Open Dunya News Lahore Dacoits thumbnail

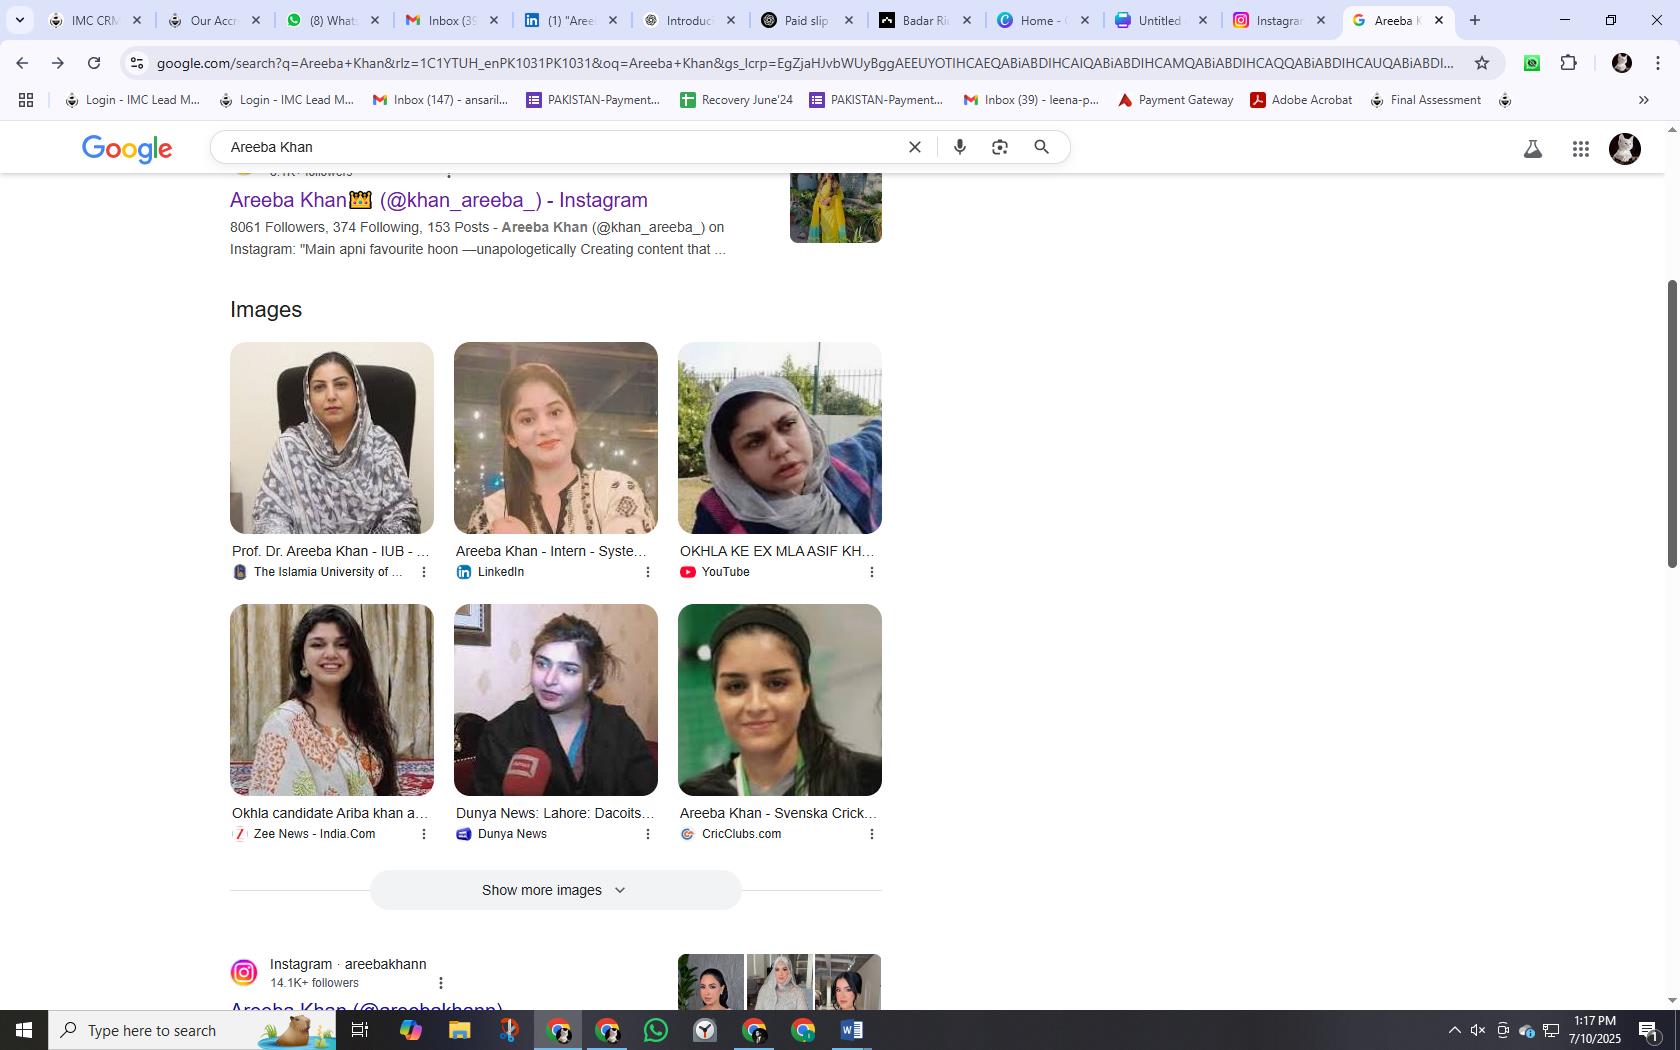pos(556,700)
